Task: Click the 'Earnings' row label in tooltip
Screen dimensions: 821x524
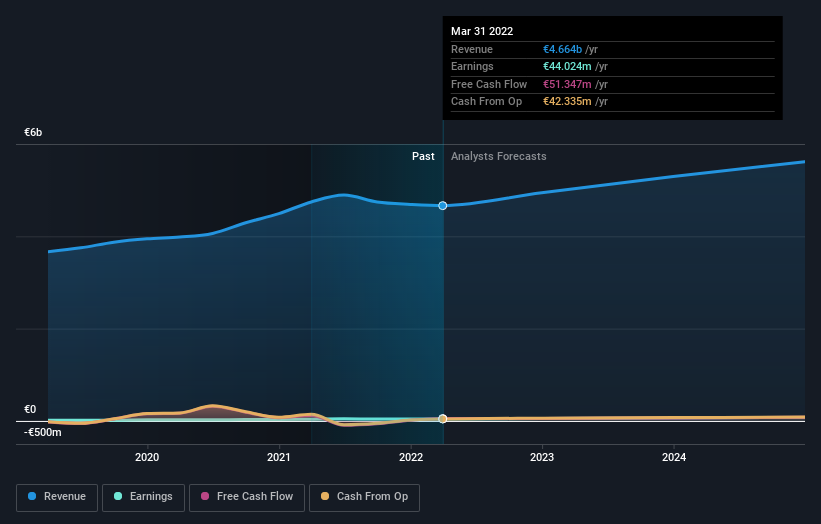Action: click(x=472, y=66)
